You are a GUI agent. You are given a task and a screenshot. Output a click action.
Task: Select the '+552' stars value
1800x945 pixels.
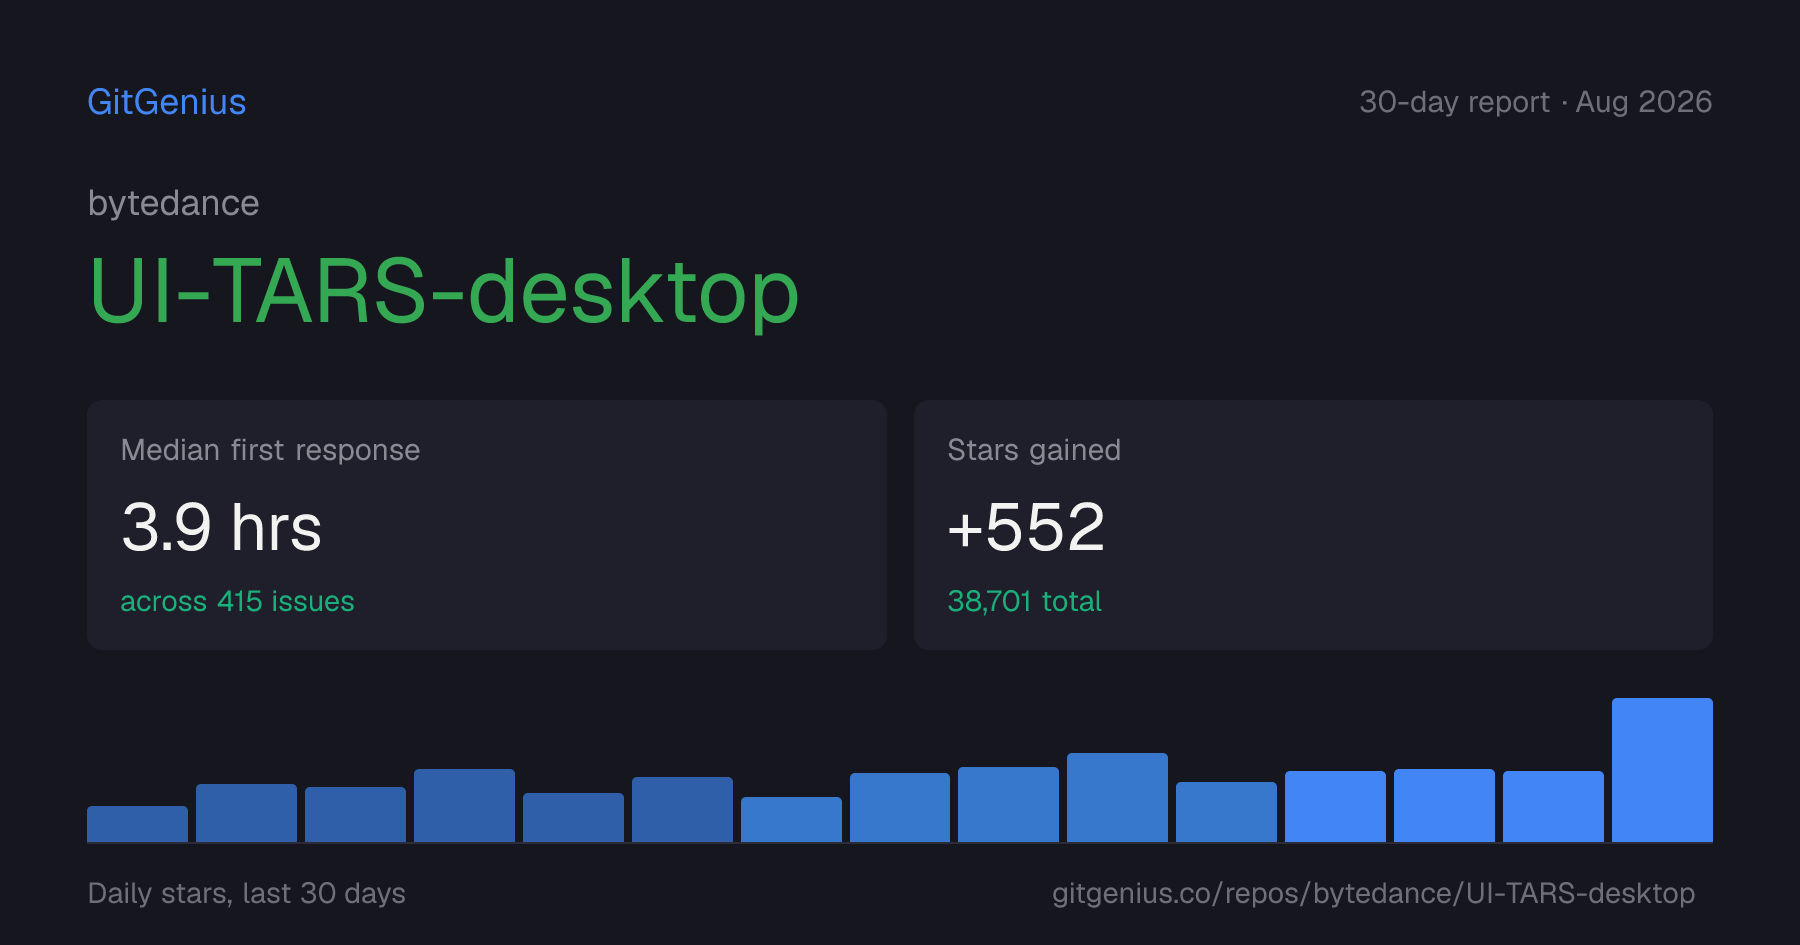pos(1026,527)
